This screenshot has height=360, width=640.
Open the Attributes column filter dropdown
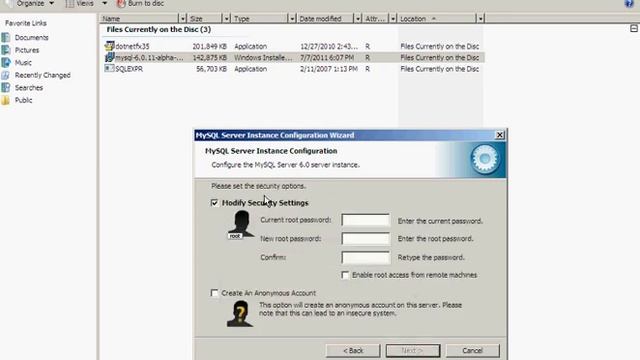coord(393,19)
